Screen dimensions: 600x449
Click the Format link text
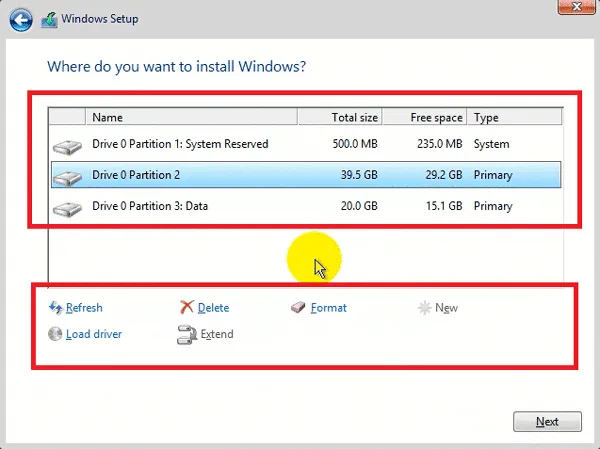click(x=329, y=308)
